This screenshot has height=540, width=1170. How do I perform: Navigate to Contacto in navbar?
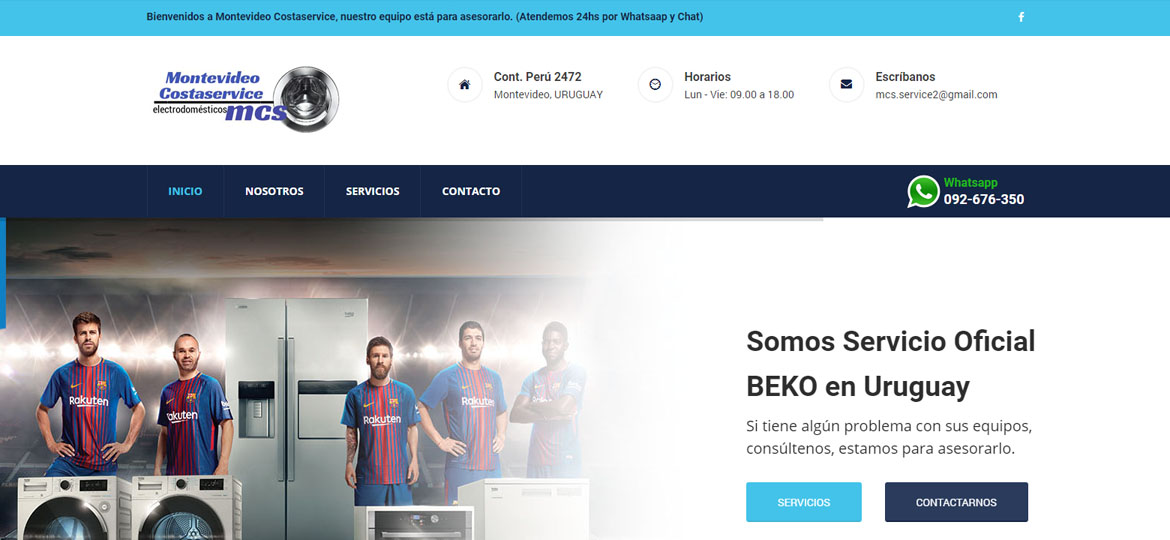pyautogui.click(x=471, y=191)
